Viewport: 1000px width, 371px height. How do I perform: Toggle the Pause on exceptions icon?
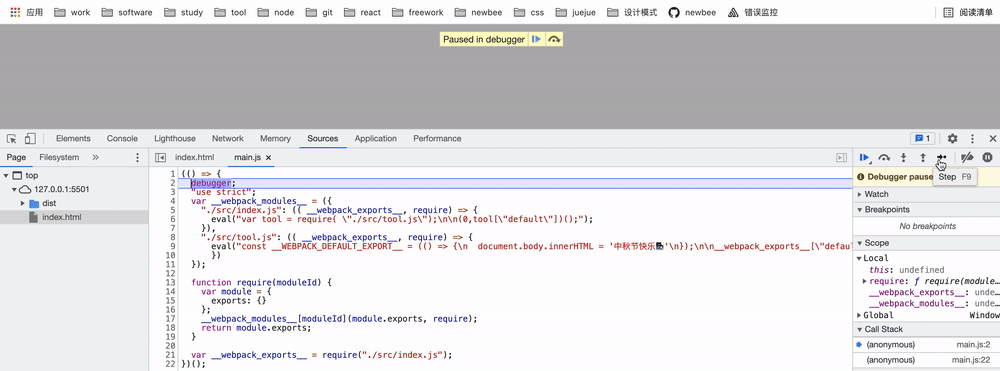pos(987,157)
